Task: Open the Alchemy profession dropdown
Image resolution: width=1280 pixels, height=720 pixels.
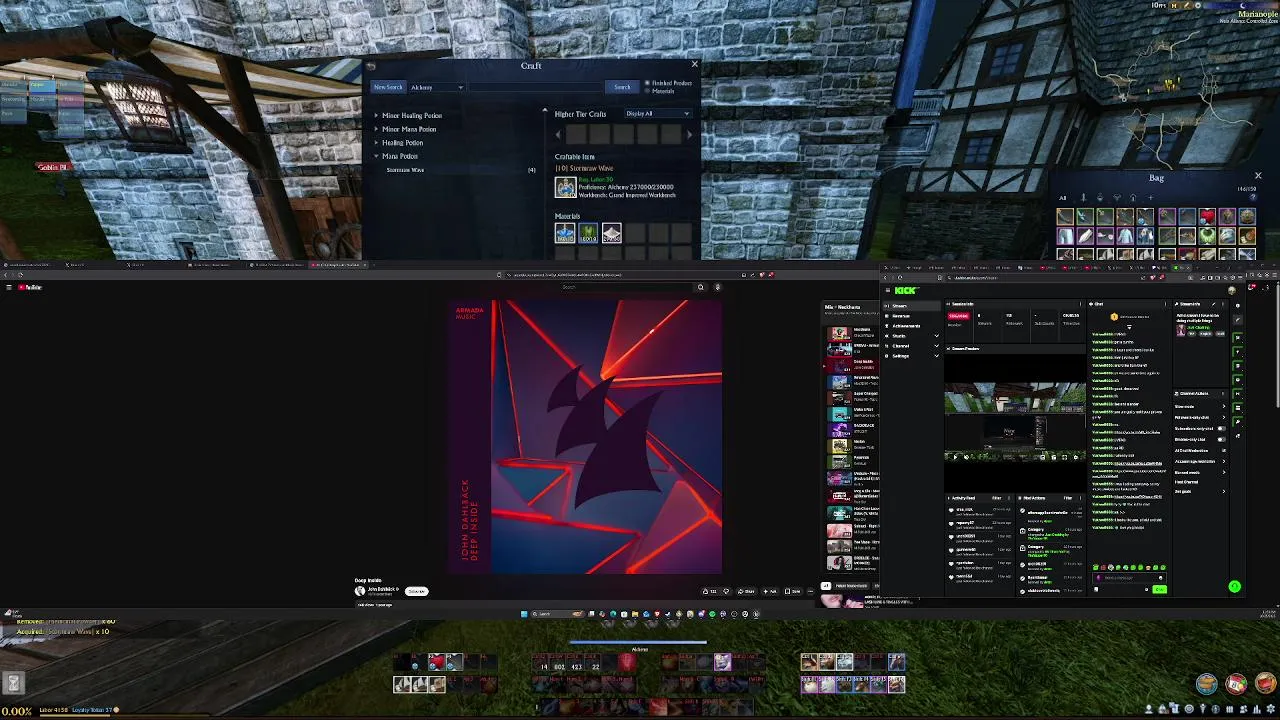Action: [436, 87]
